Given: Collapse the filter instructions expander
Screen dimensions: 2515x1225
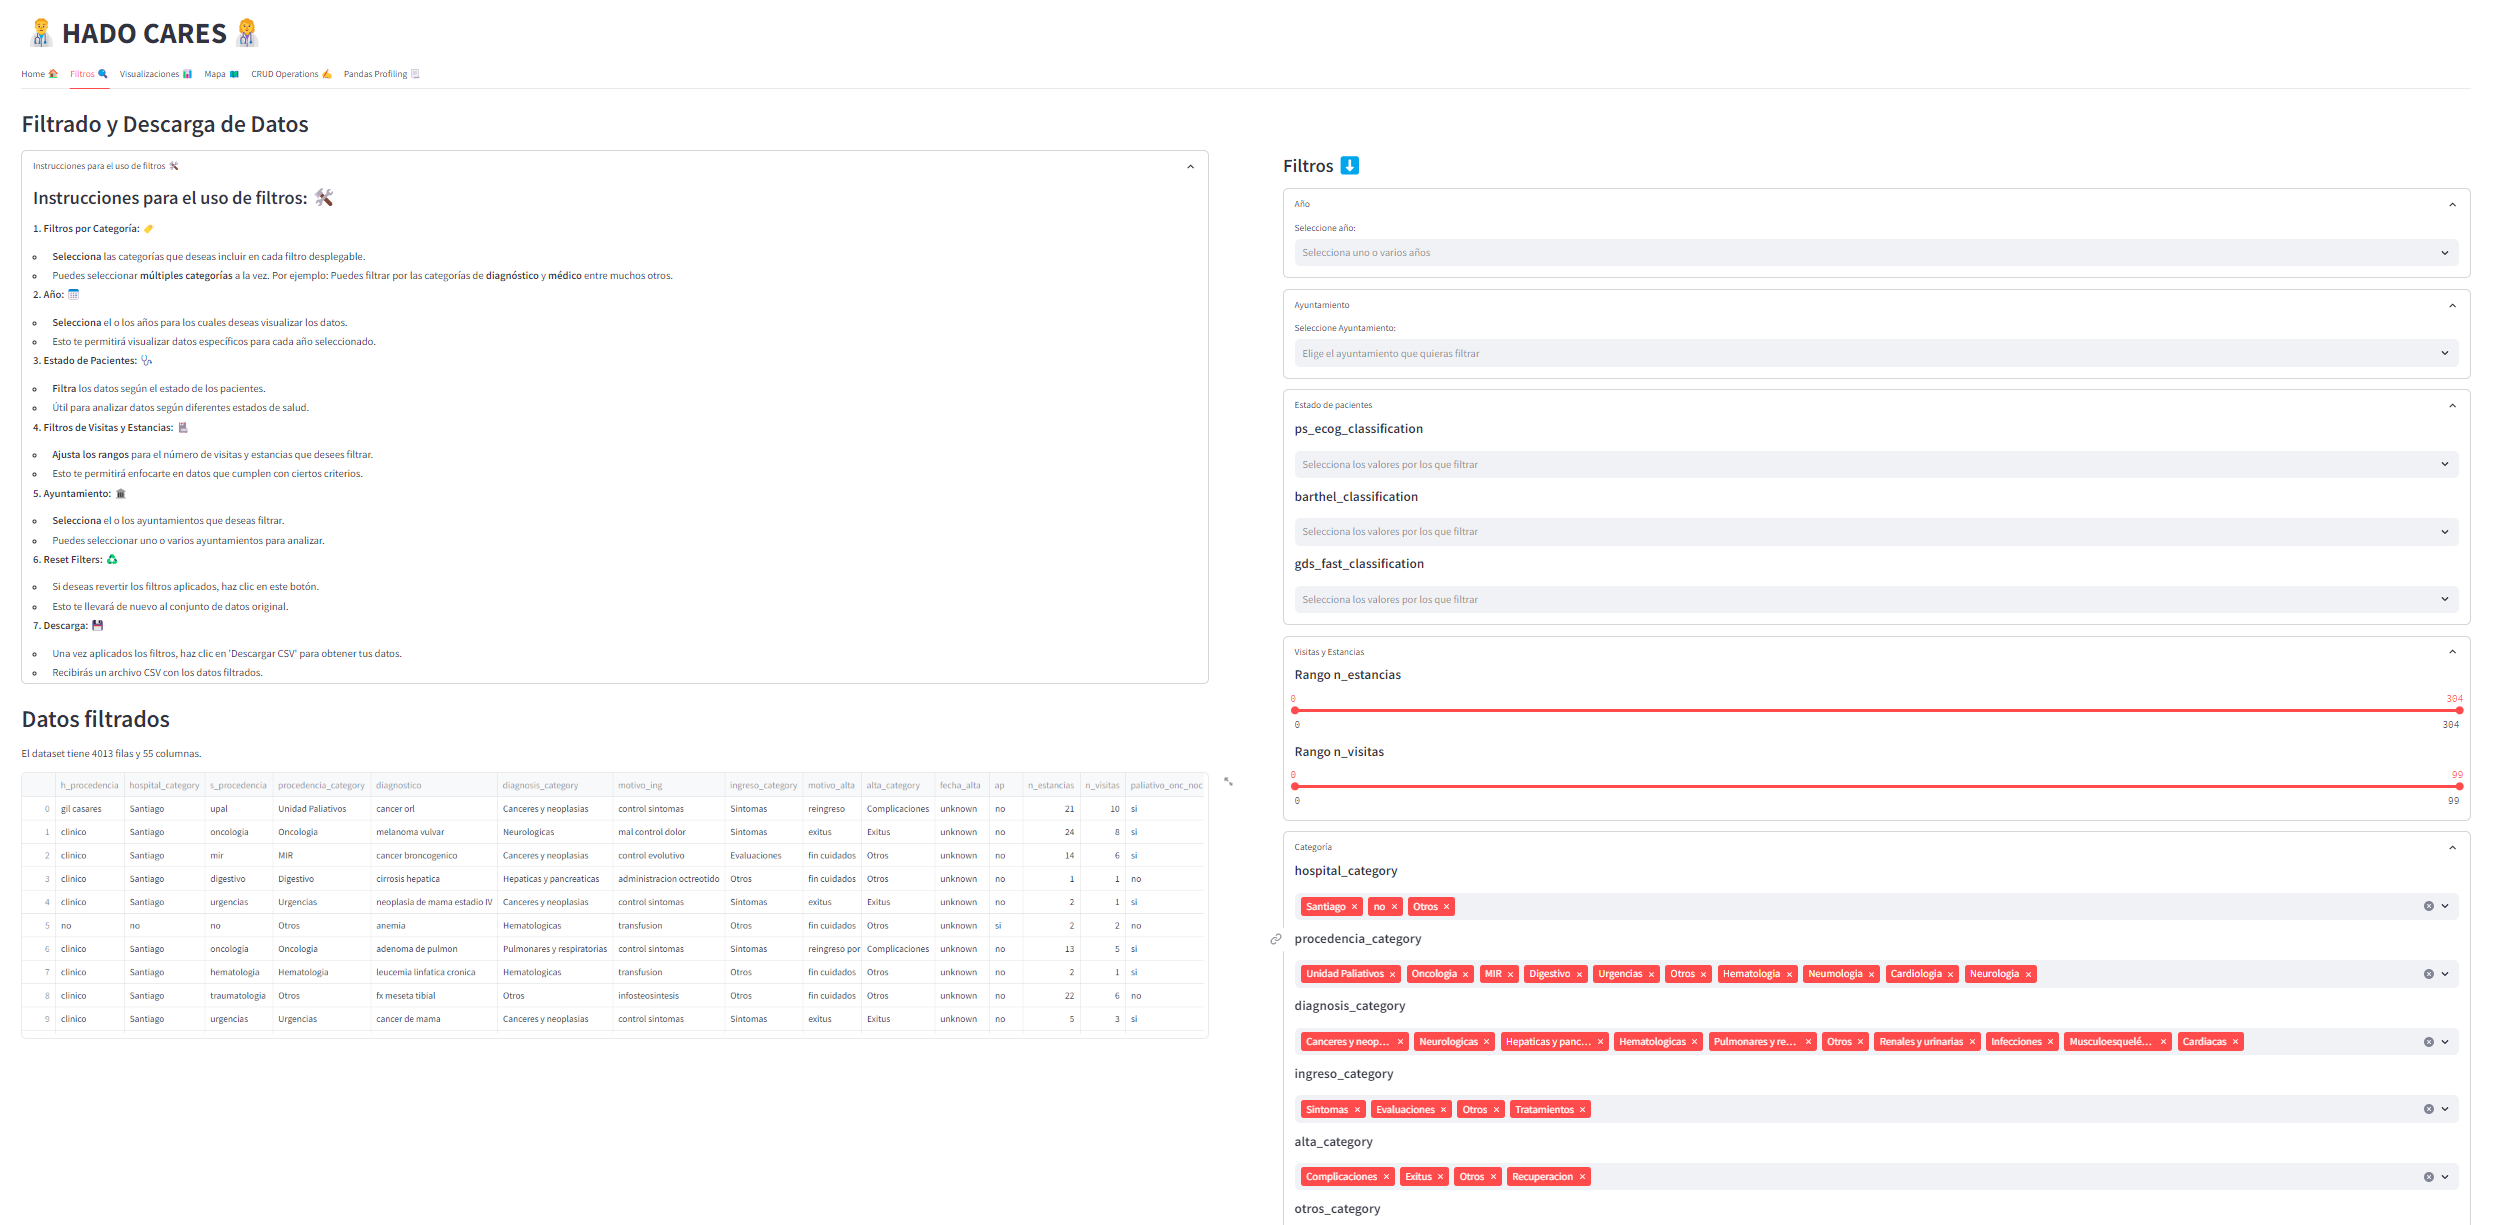Looking at the screenshot, I should click(1190, 167).
